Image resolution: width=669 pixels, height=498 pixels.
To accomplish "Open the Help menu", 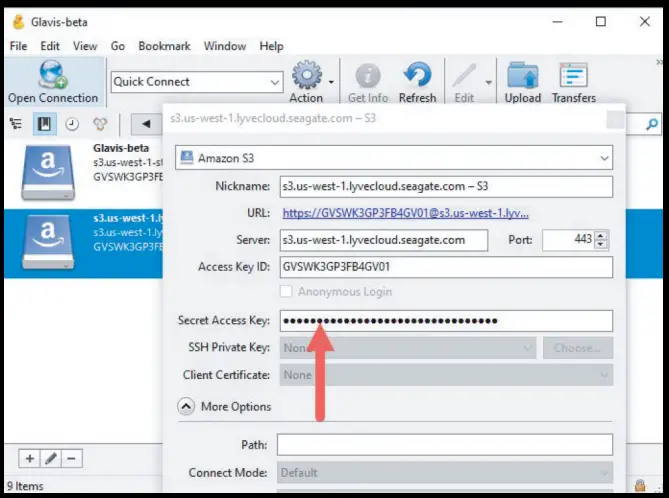I will pos(271,46).
